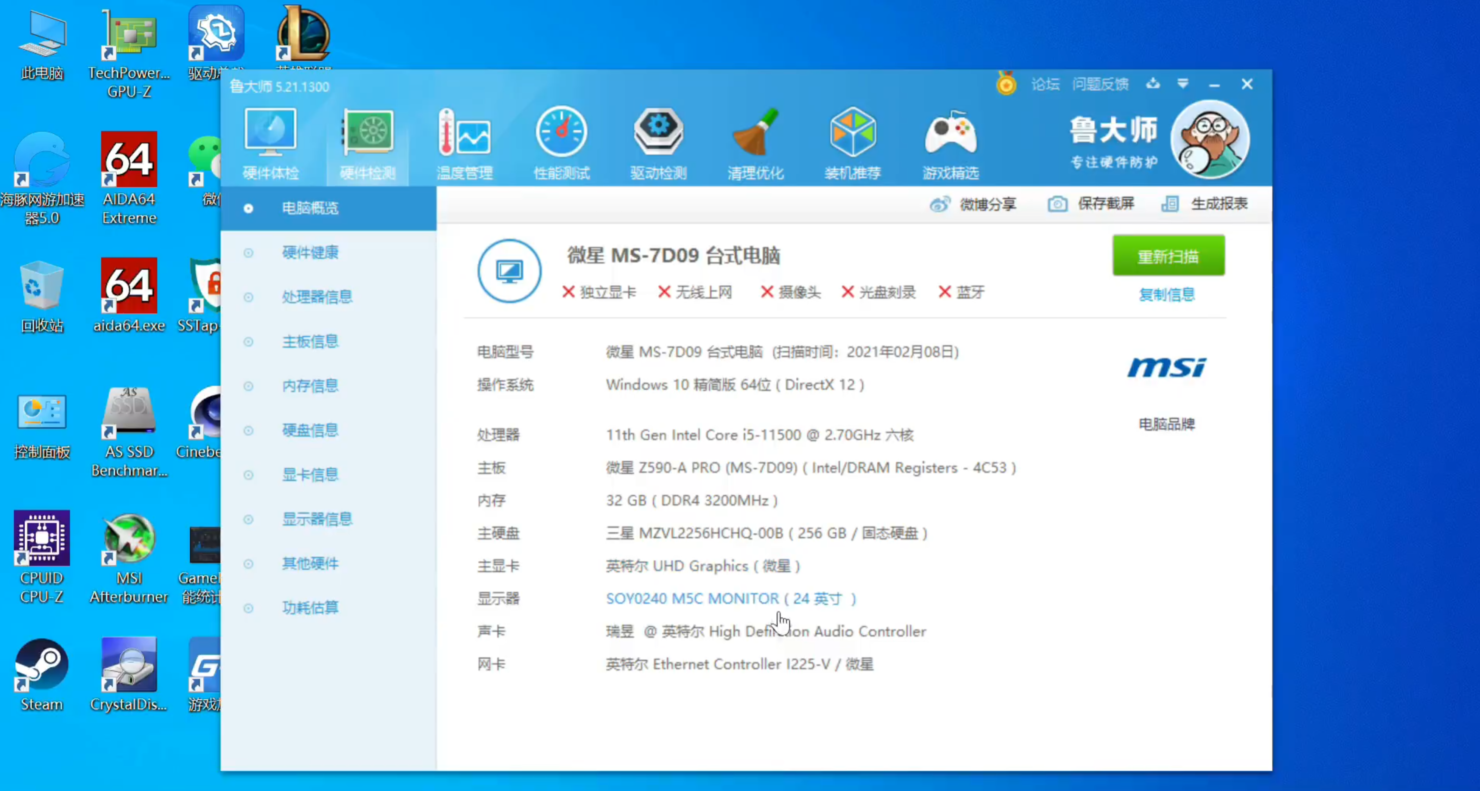Open aida64.exe desktop icon
The height and width of the screenshot is (791, 1480).
[x=129, y=297]
